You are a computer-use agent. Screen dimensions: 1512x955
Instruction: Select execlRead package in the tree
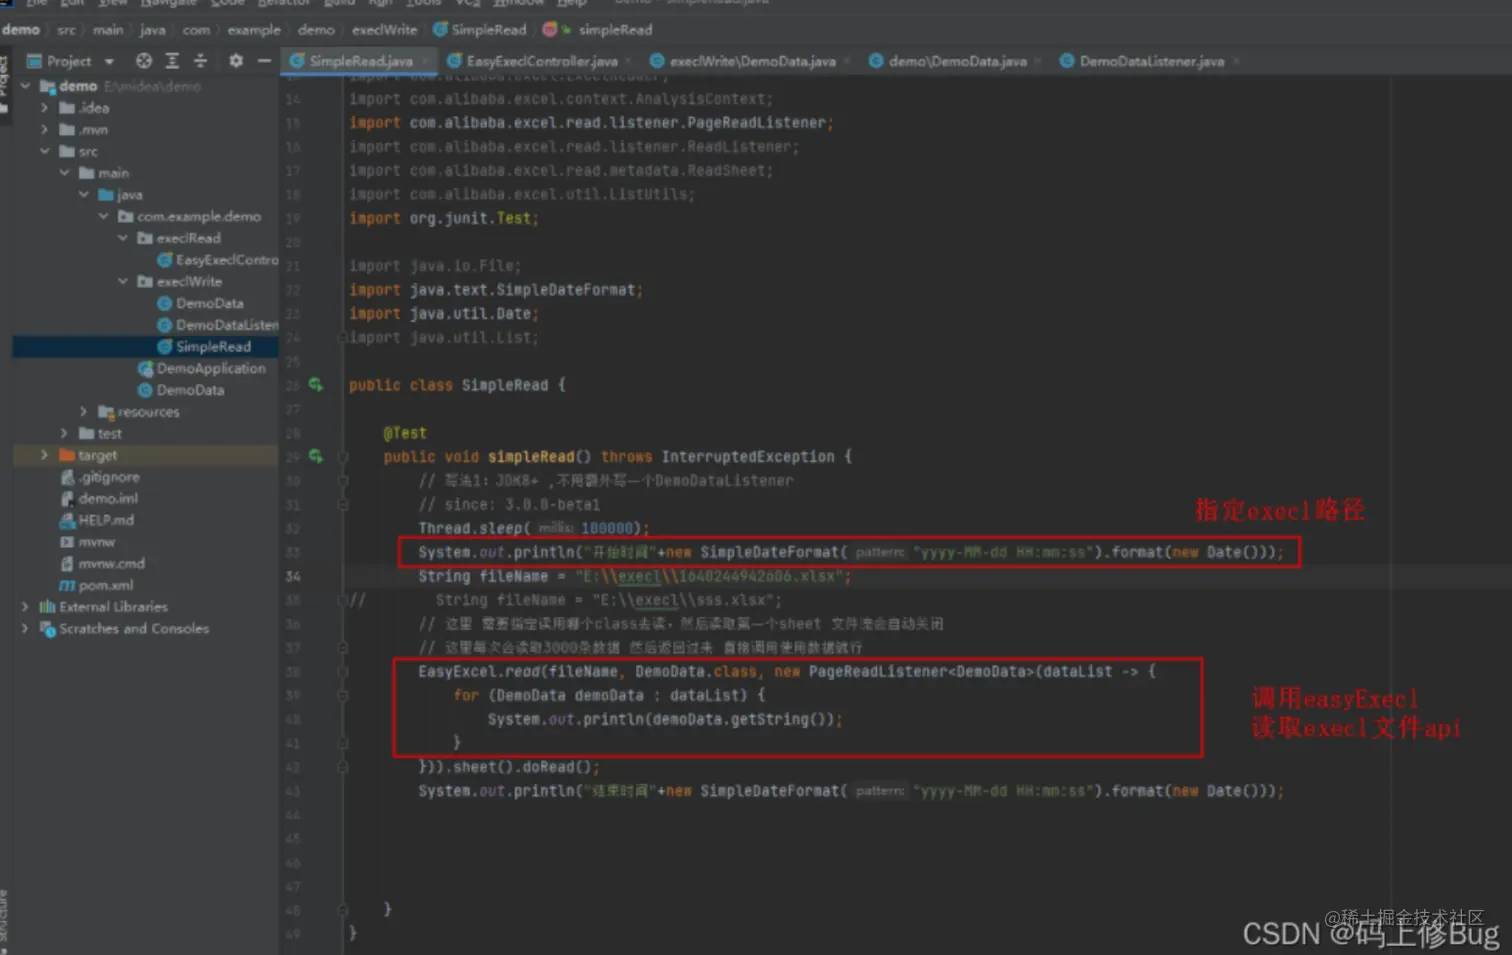click(x=188, y=238)
